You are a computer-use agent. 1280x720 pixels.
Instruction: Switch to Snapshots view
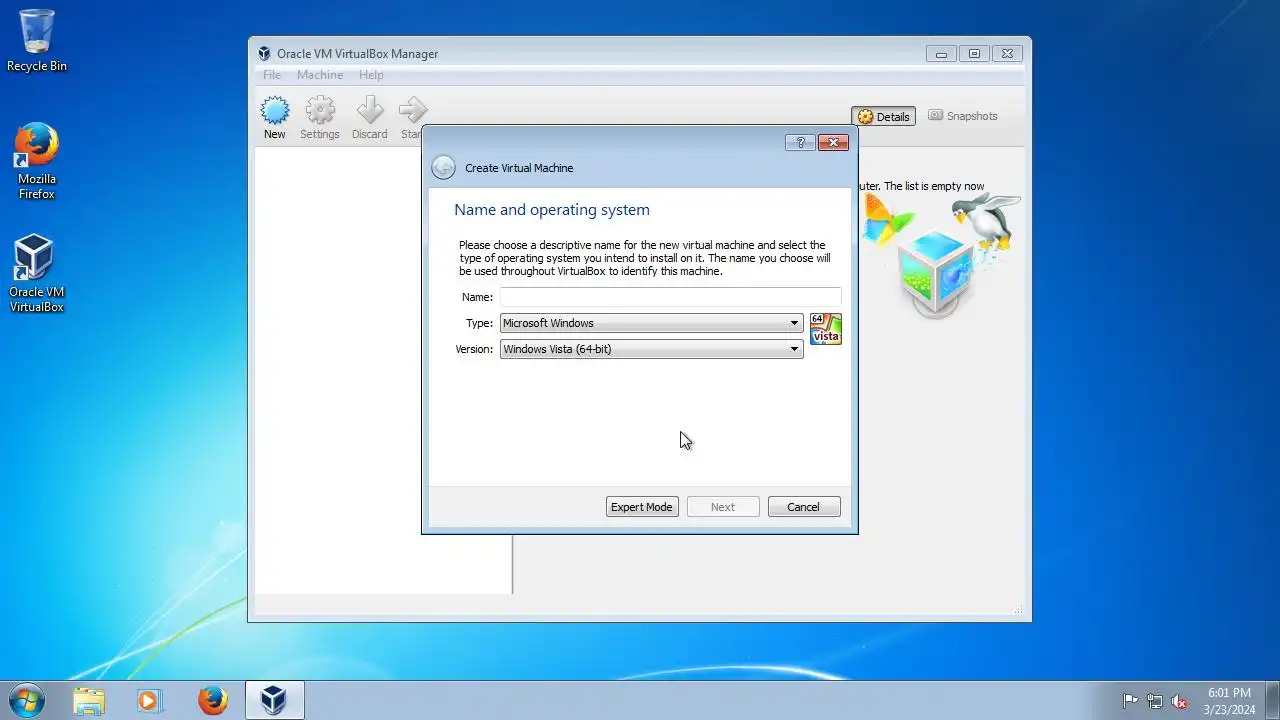963,116
